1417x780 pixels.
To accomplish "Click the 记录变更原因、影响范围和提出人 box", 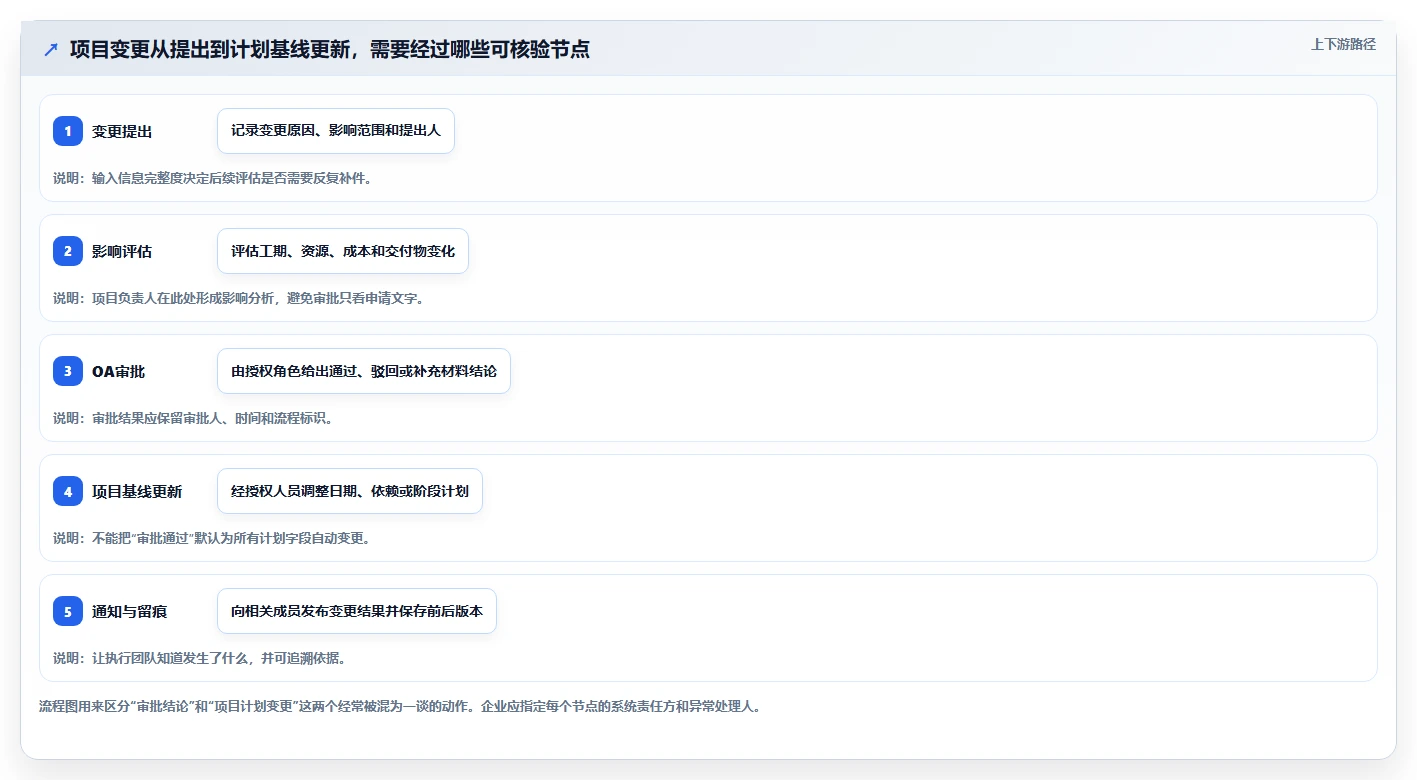I will click(x=336, y=131).
